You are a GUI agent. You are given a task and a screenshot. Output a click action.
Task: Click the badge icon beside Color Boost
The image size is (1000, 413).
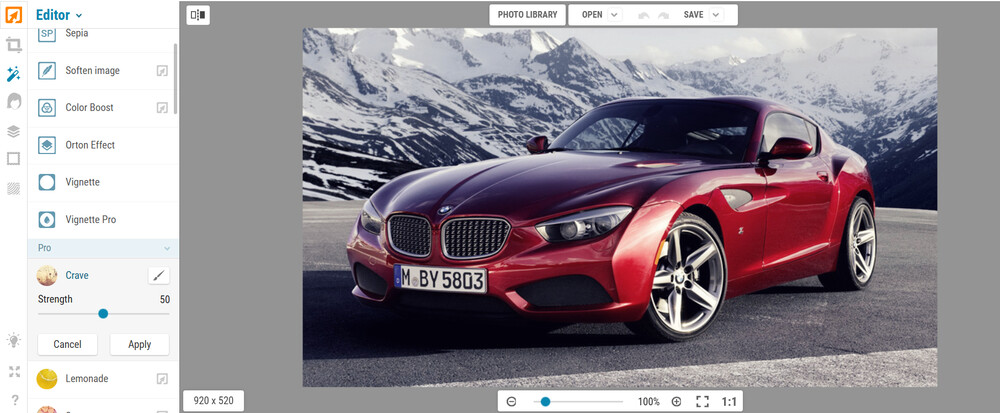pos(162,108)
